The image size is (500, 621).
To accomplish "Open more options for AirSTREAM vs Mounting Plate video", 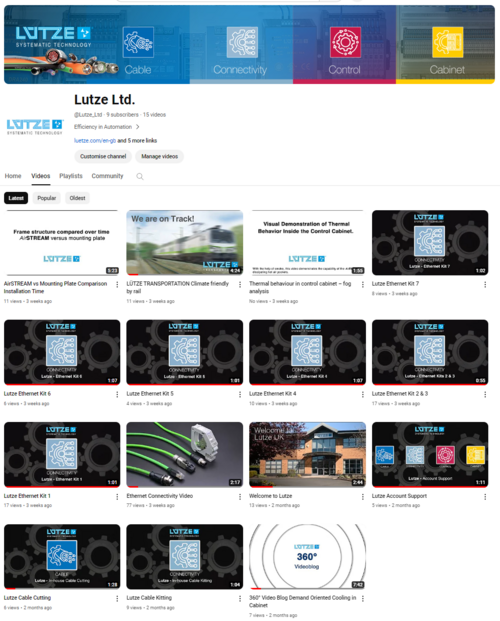I will pos(117,284).
